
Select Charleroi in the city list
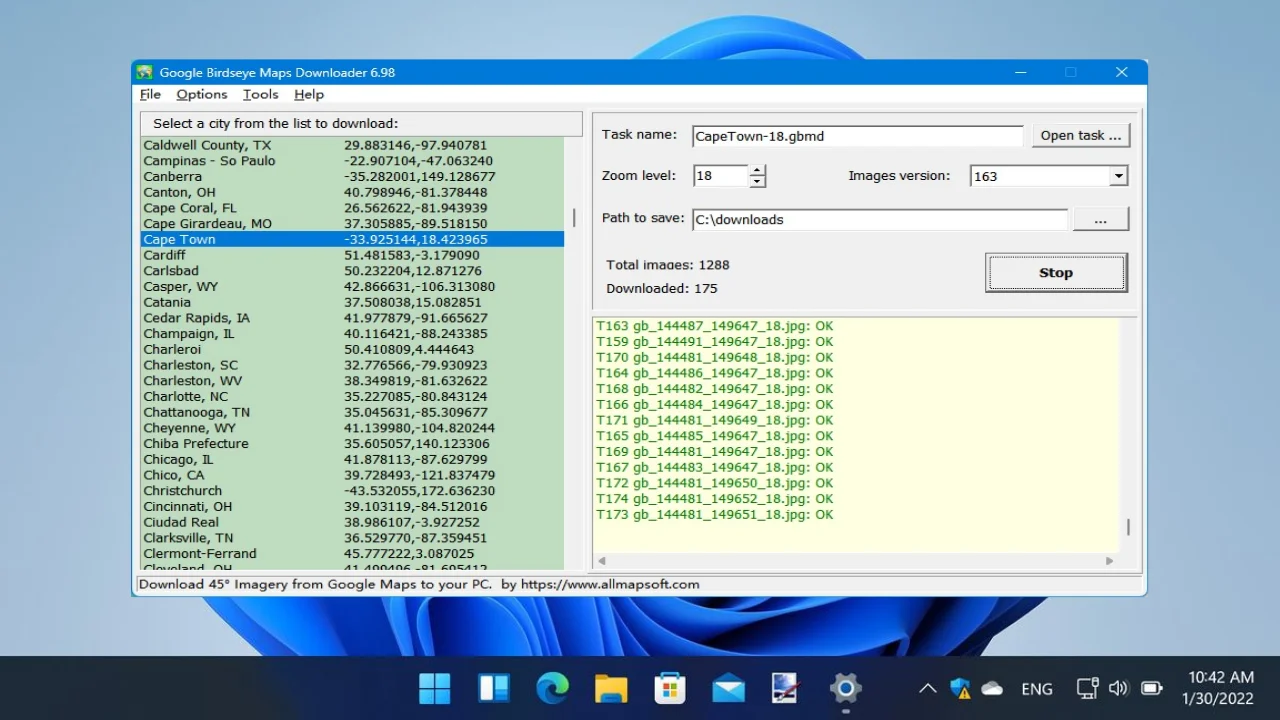tap(352, 350)
